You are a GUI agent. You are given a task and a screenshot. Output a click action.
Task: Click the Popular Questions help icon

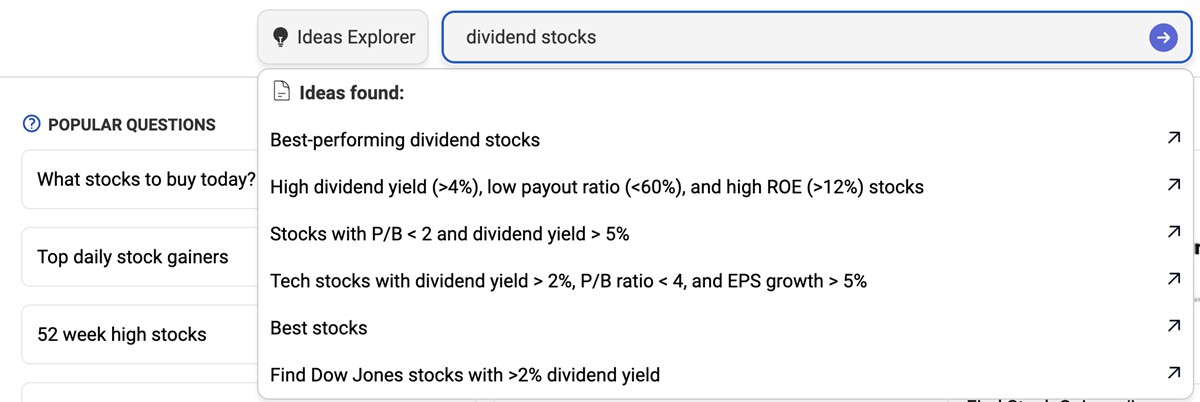coord(32,125)
